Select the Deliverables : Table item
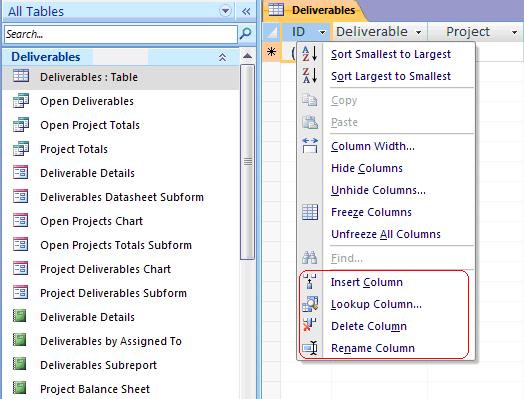524x399 pixels. (x=121, y=77)
